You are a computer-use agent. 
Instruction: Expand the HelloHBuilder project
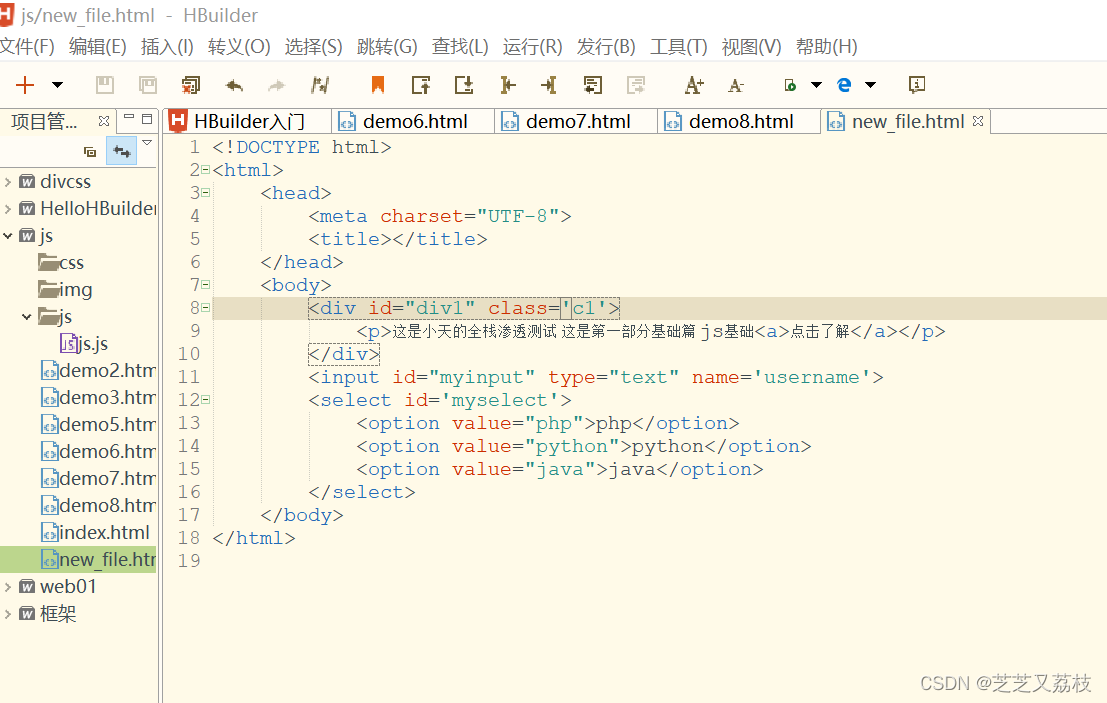8,209
